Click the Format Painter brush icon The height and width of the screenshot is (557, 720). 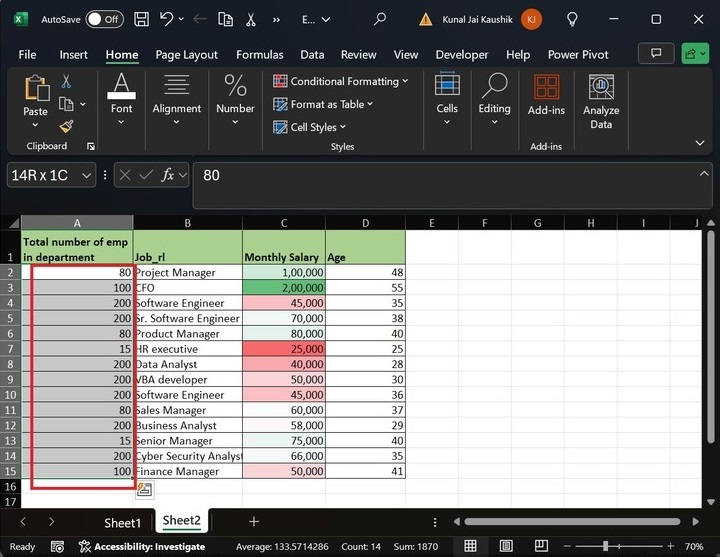[x=66, y=126]
